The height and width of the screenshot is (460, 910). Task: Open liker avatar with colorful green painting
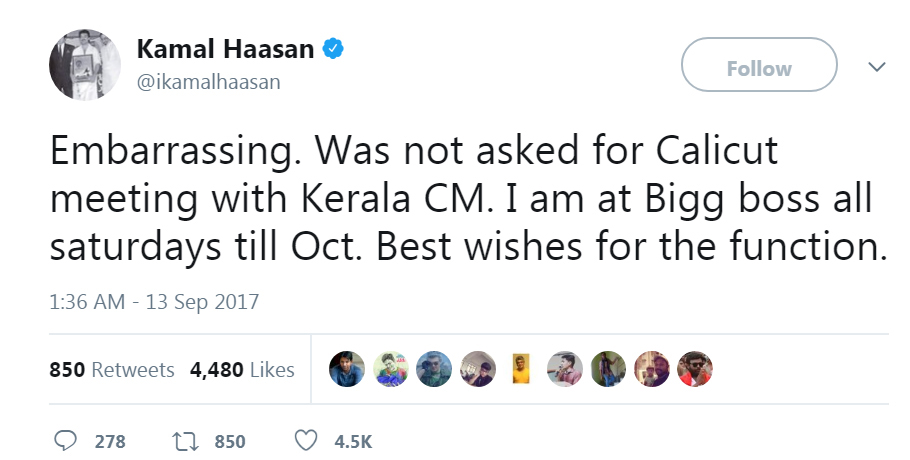(x=389, y=369)
